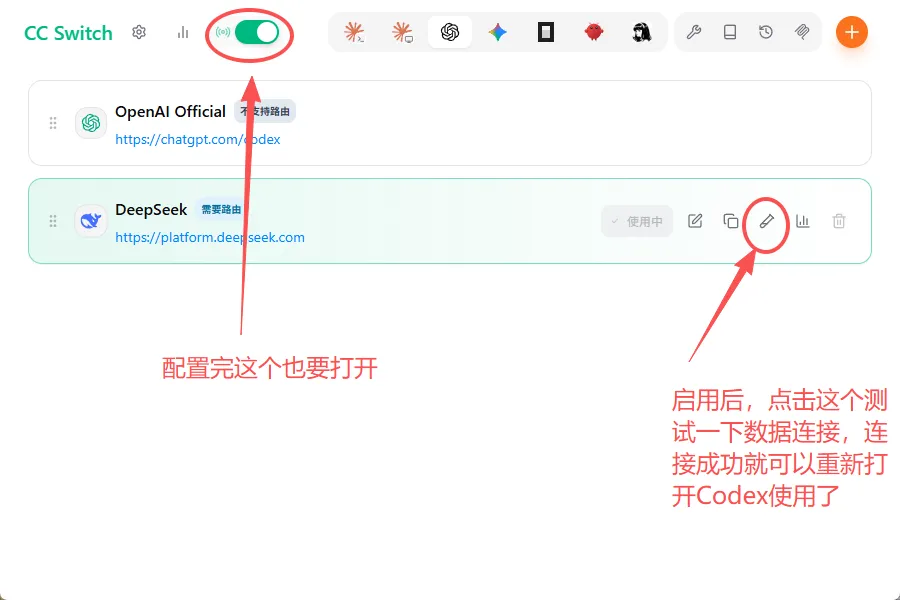Grab the OpenAI Official drag handle
This screenshot has height=600, width=900.
pyautogui.click(x=53, y=123)
